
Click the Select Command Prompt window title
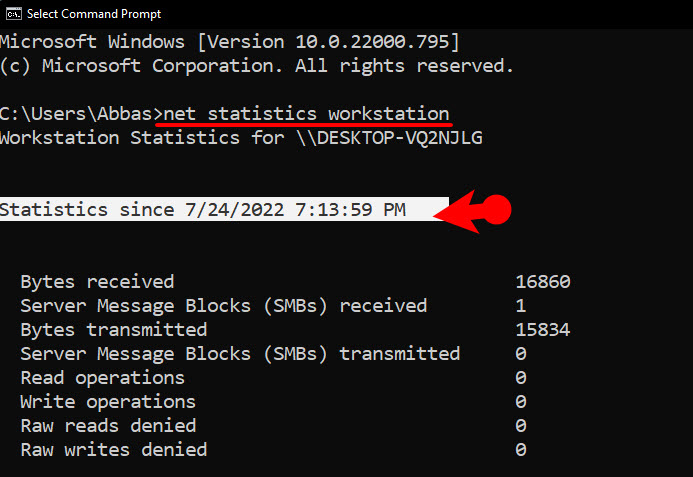[x=94, y=14]
